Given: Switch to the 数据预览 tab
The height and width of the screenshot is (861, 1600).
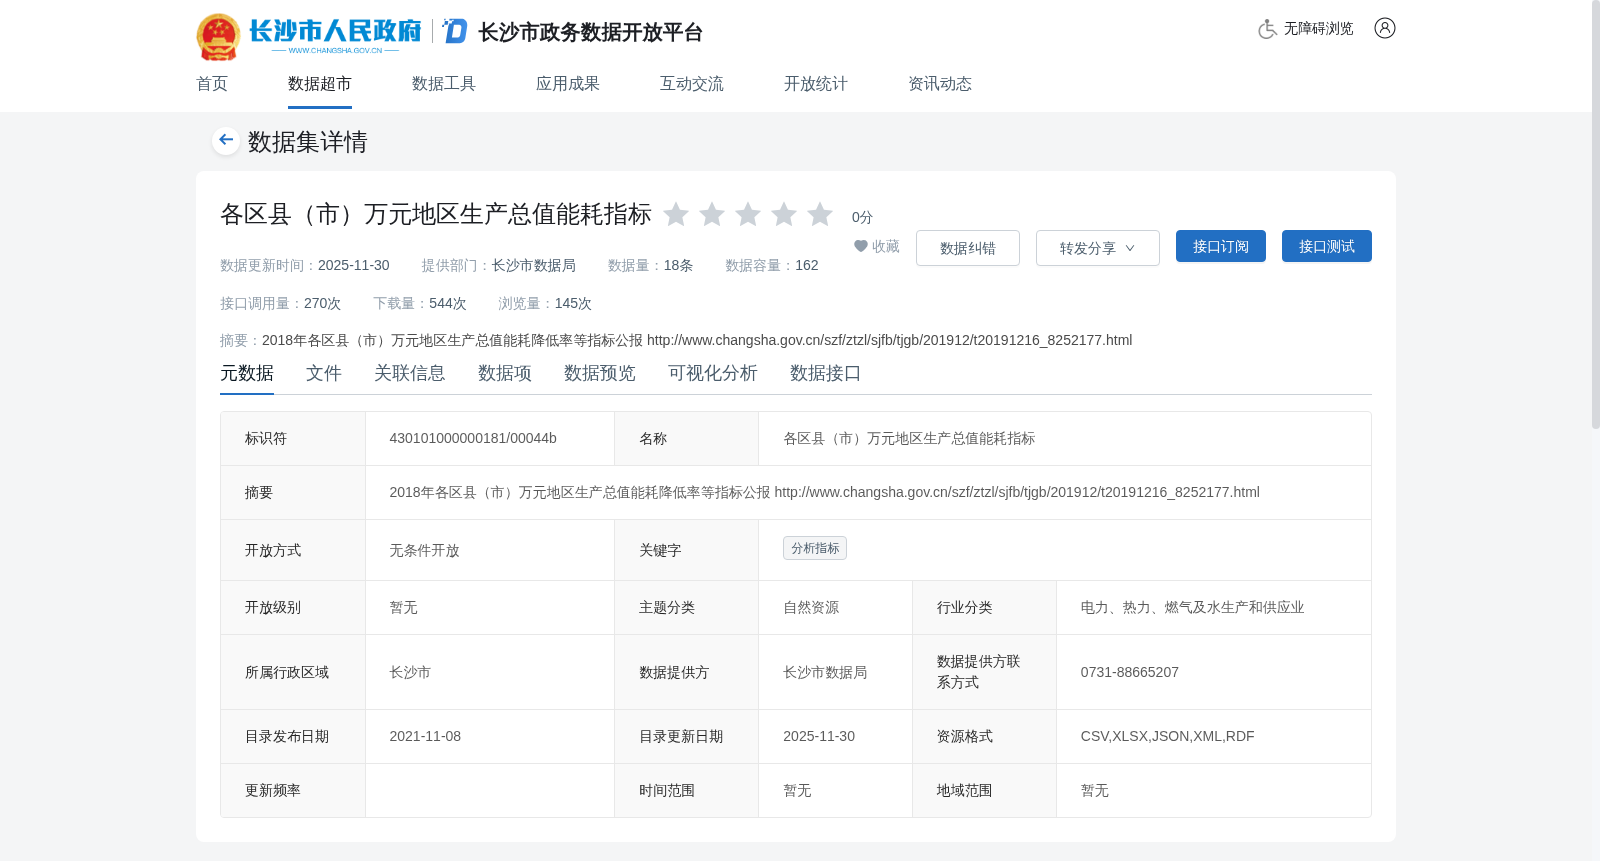Looking at the screenshot, I should point(600,373).
